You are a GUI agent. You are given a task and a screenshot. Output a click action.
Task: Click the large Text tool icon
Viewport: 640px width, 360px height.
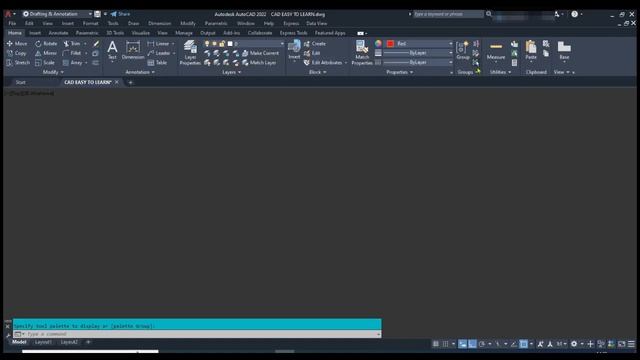pyautogui.click(x=112, y=47)
